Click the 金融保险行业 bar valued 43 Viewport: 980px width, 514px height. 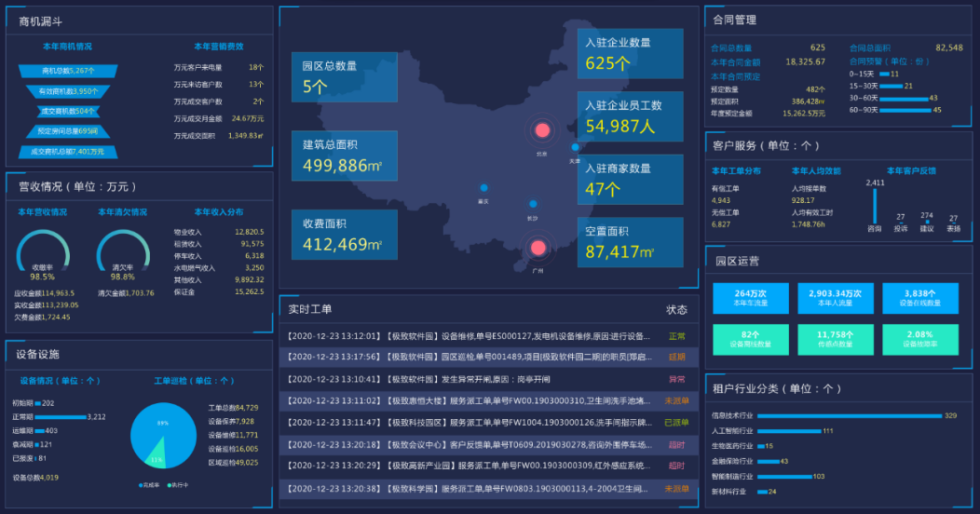point(768,461)
